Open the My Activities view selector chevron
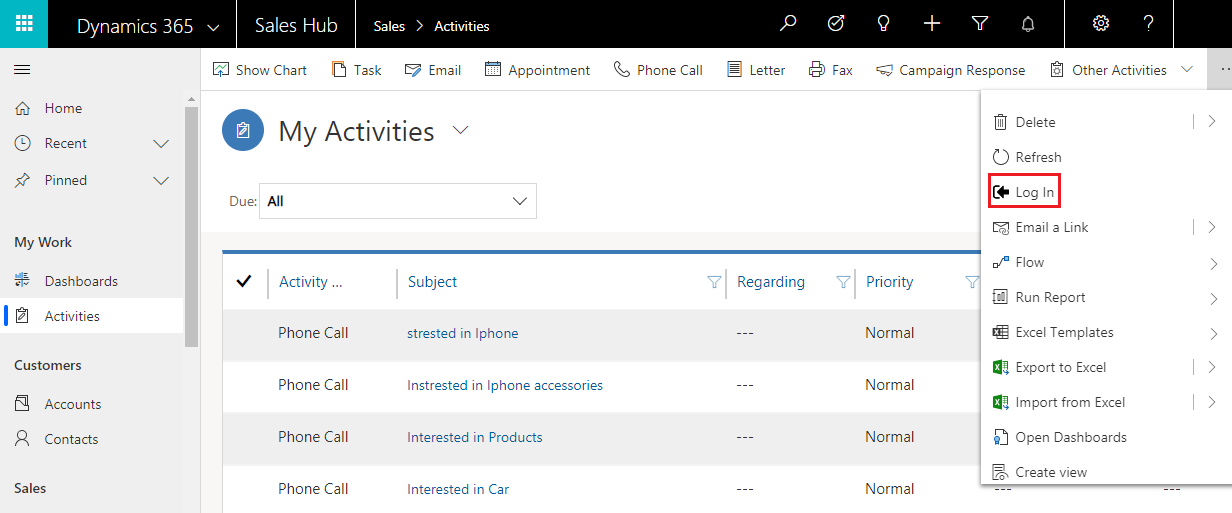This screenshot has width=1232, height=513. coord(461,130)
